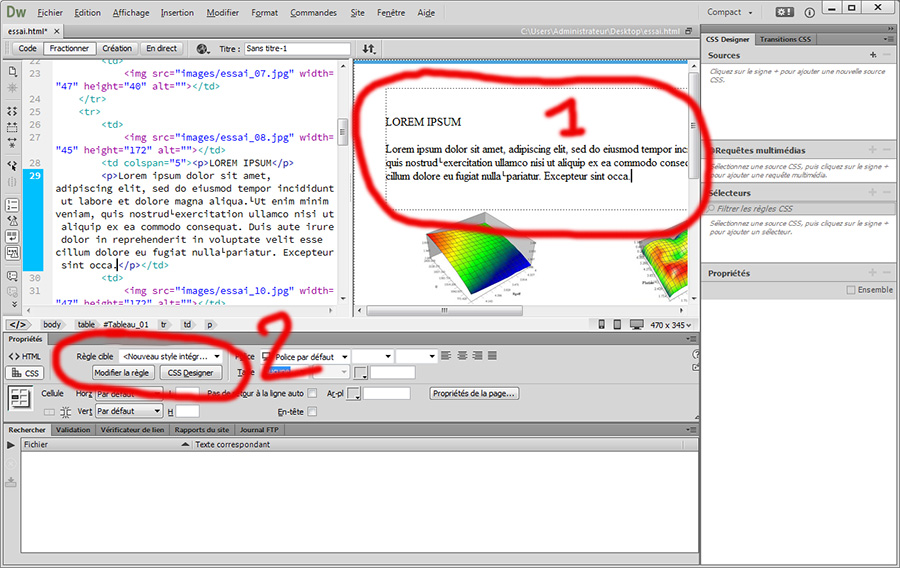Switch to mobile size view icon
Viewport: 900px width, 568px height.
point(601,325)
